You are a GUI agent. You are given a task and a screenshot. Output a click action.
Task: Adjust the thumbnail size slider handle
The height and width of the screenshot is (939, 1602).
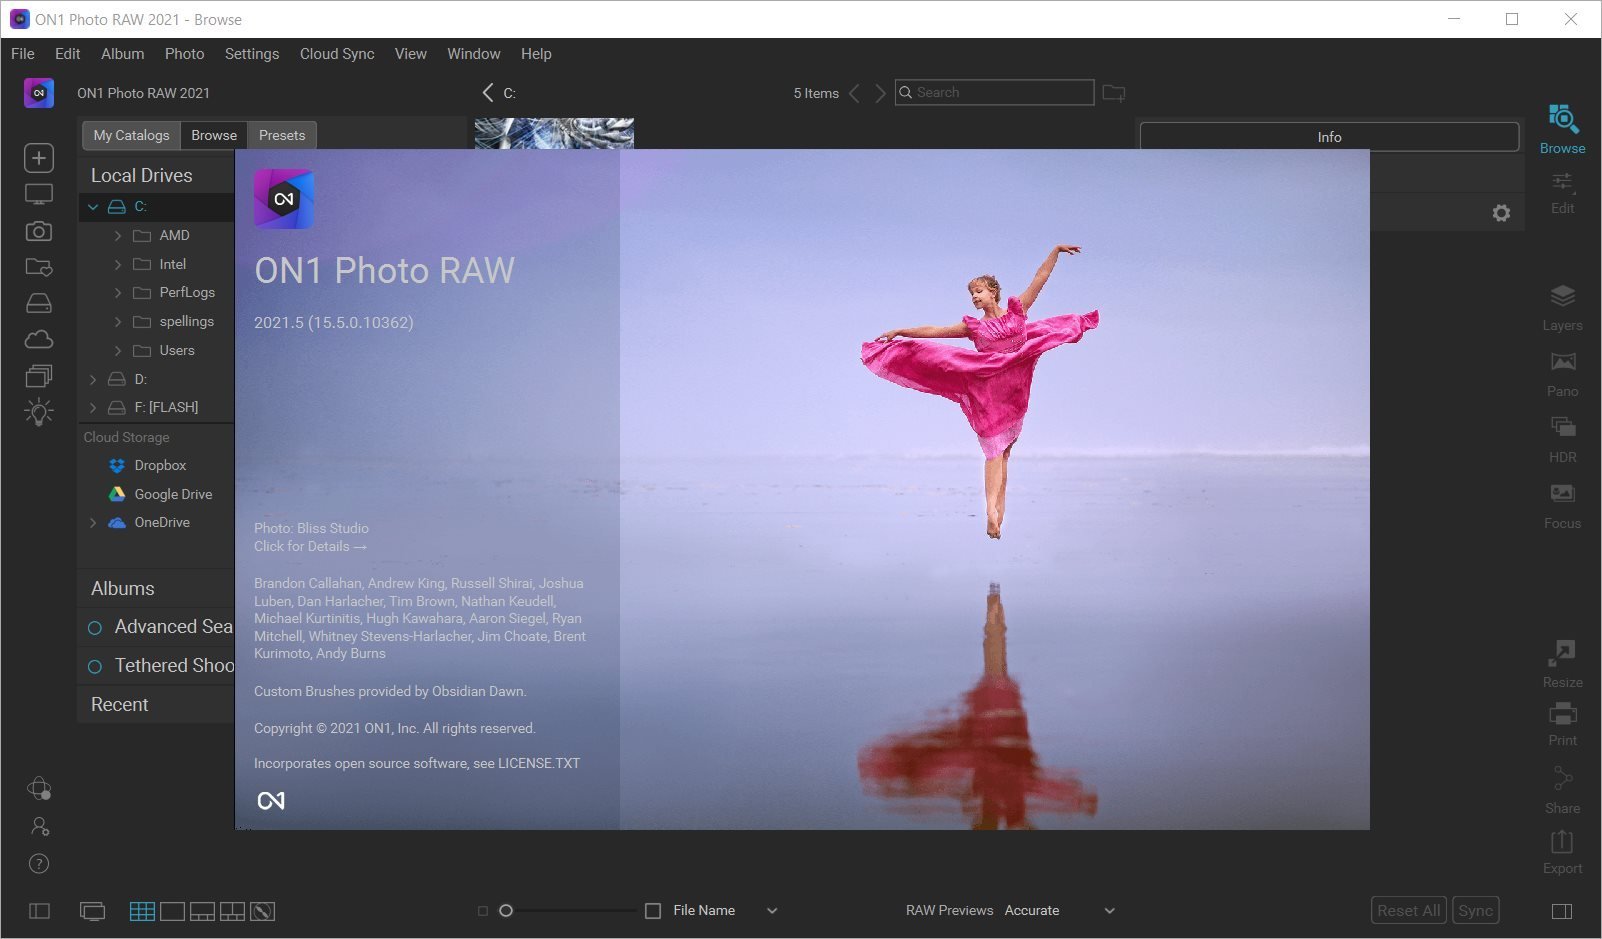coord(506,911)
